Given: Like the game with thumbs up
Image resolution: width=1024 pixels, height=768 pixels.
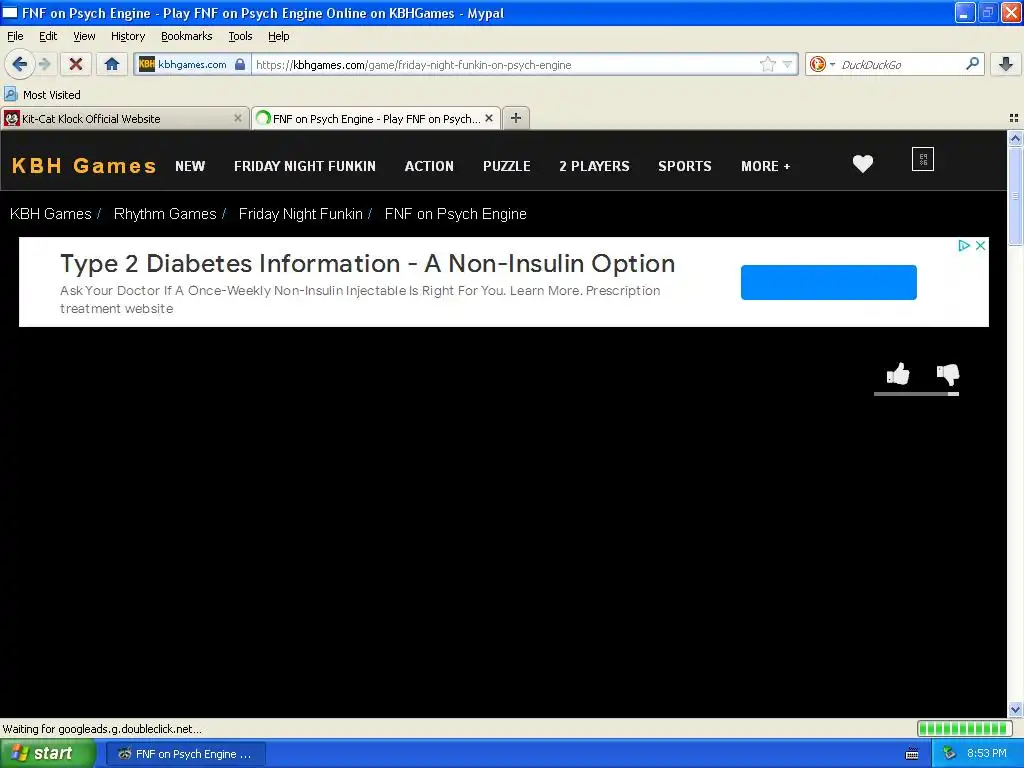Looking at the screenshot, I should click(898, 374).
